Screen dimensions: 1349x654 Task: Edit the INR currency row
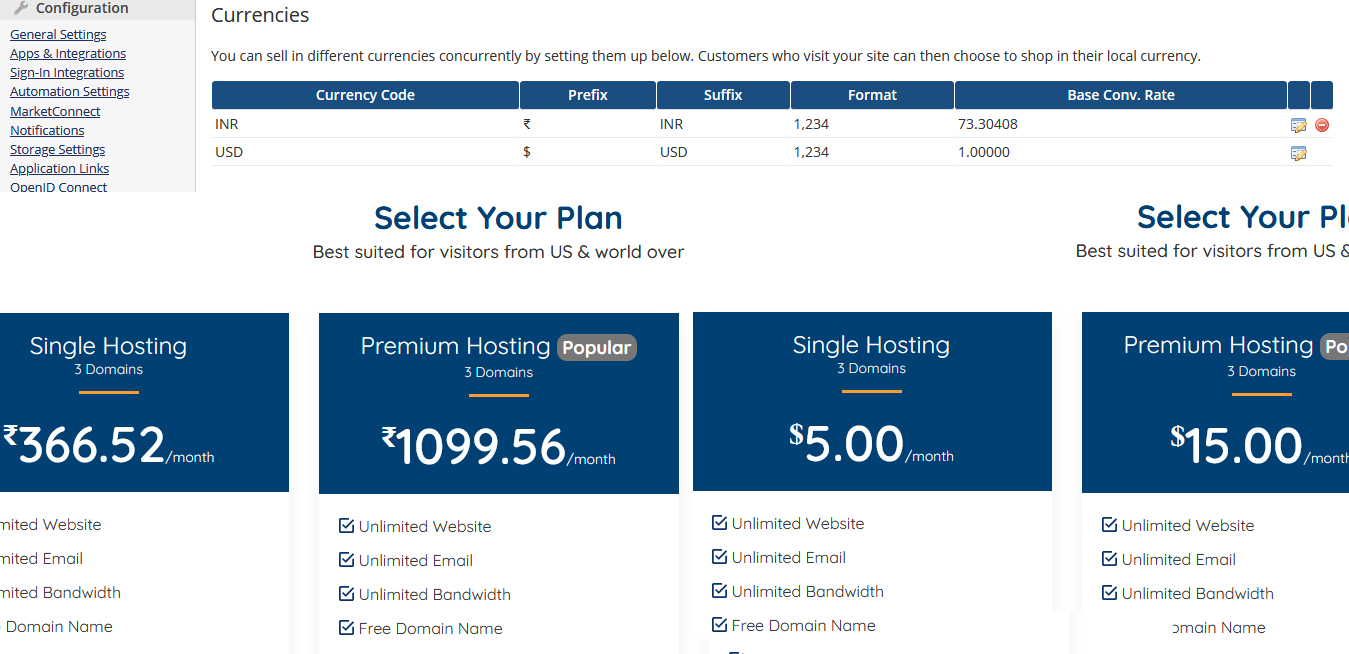[1298, 125]
